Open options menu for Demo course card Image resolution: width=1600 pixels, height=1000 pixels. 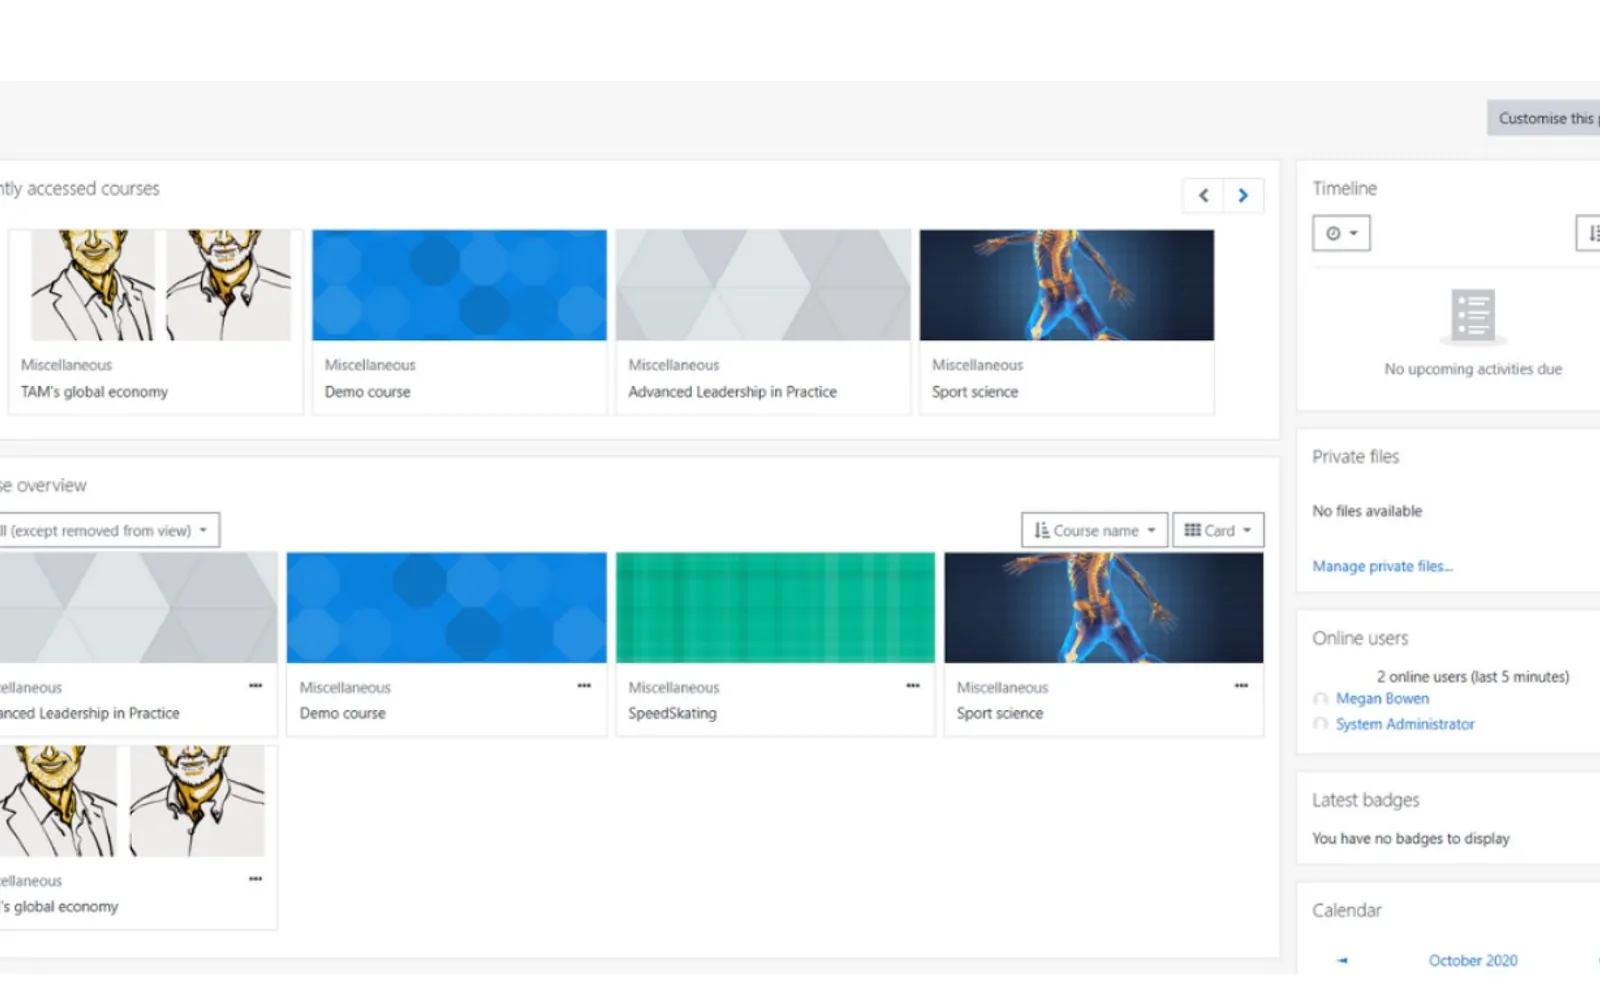[584, 686]
